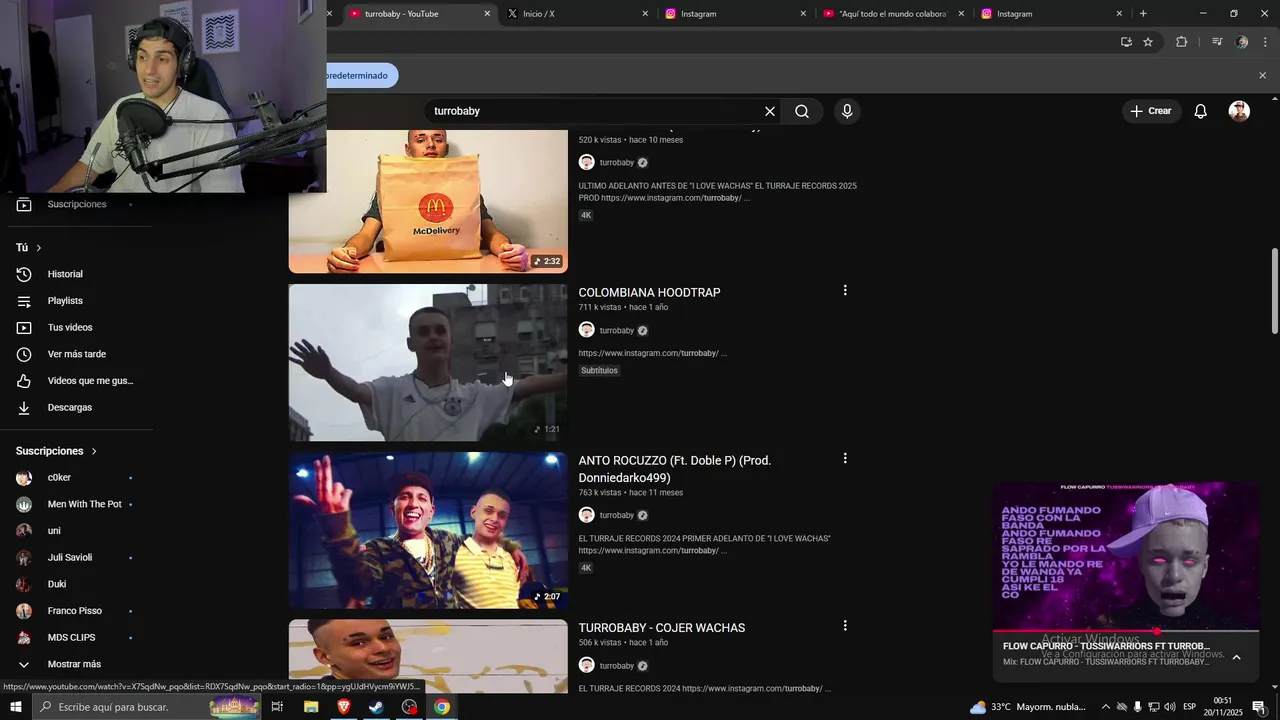Open the COLOMBIANA HOODTRAP video title
The width and height of the screenshot is (1280, 720).
point(649,292)
